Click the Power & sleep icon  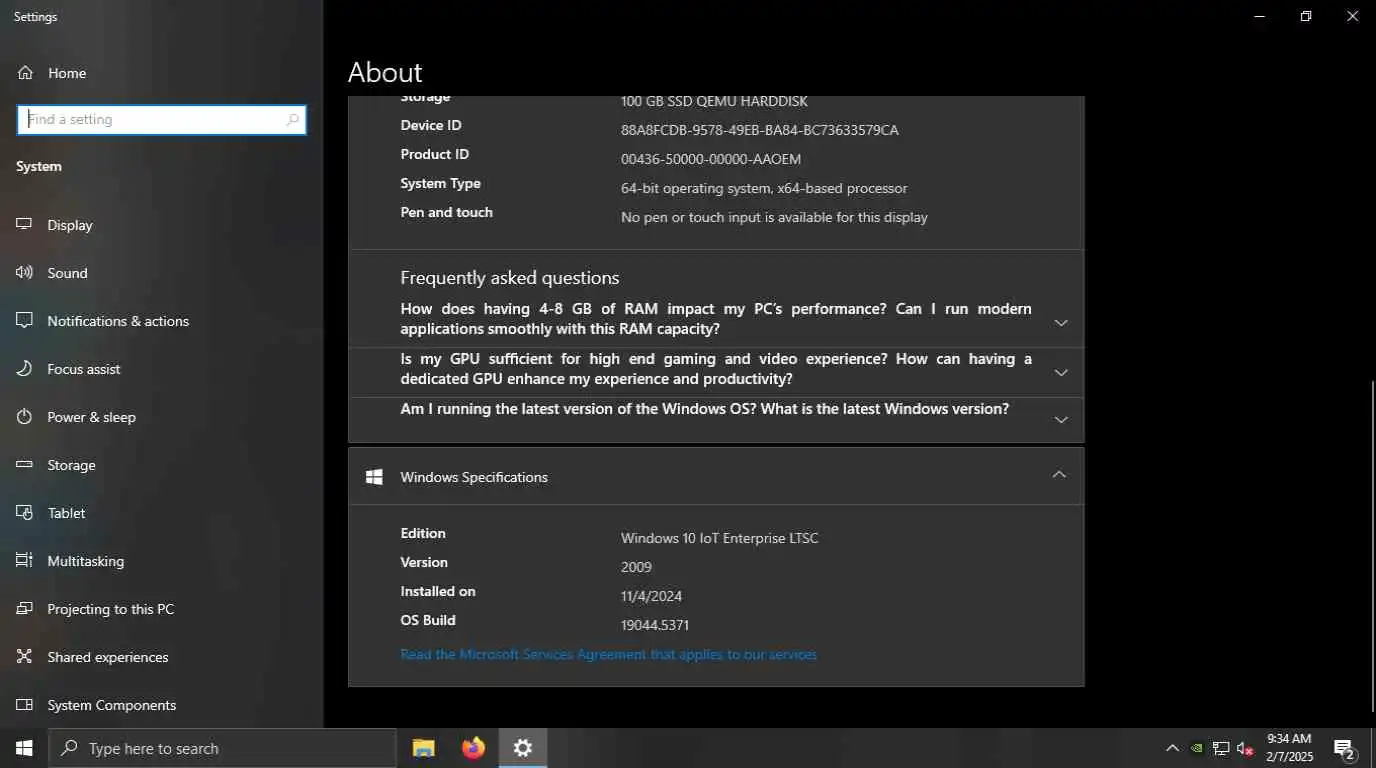pos(25,417)
